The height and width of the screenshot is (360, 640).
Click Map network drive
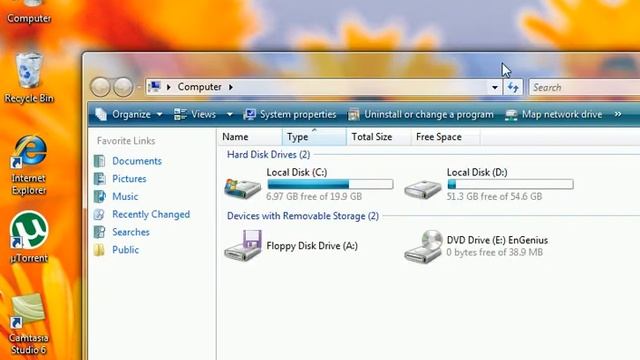[553, 114]
